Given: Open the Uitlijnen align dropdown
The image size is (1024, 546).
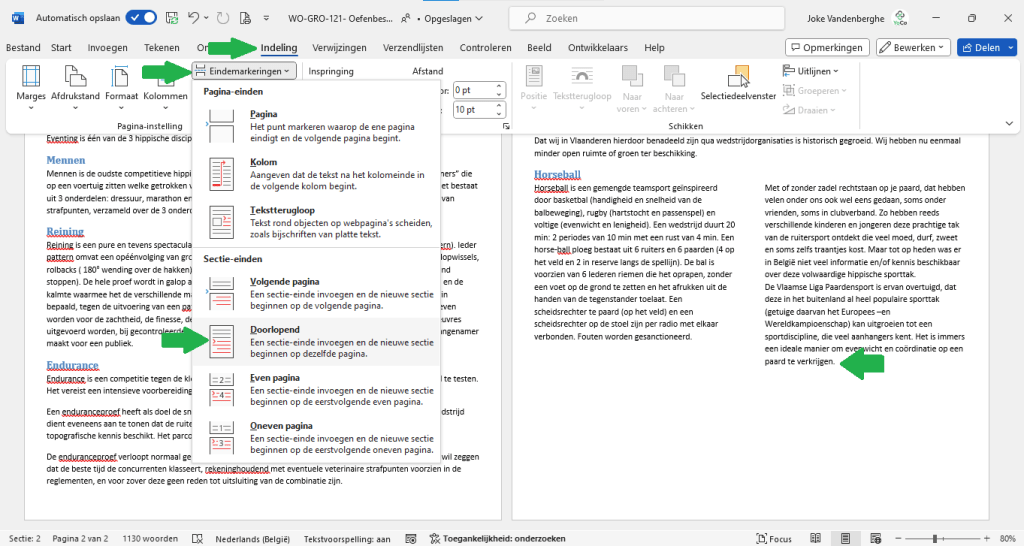Looking at the screenshot, I should coord(811,71).
